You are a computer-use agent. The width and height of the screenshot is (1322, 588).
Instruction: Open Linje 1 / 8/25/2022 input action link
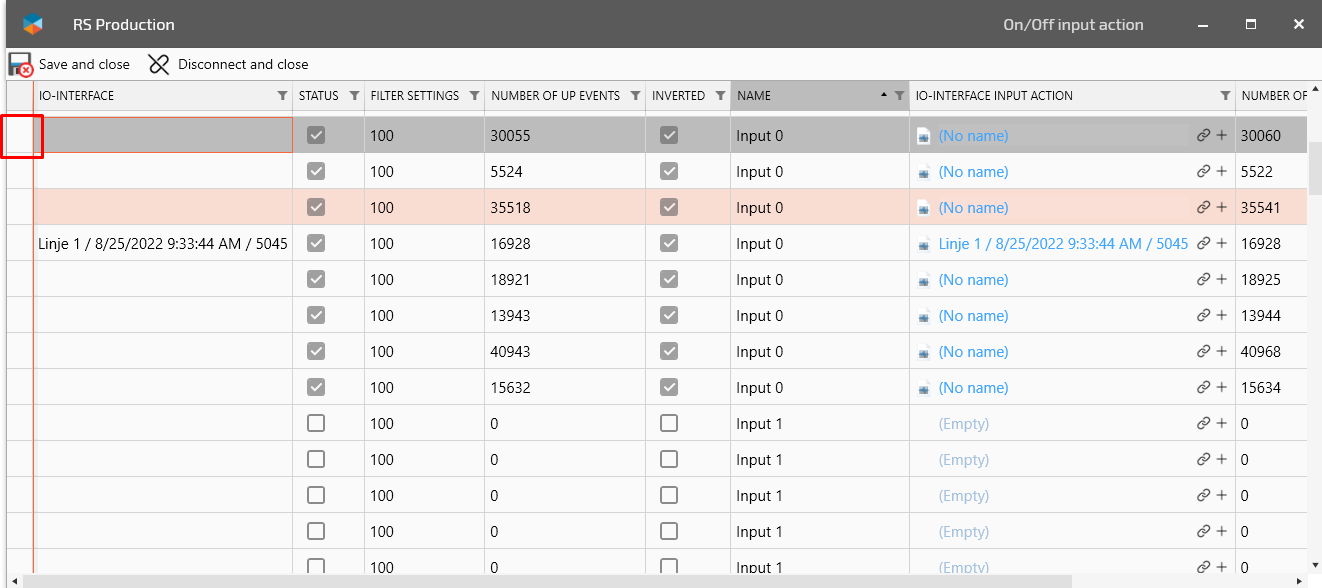click(x=1062, y=244)
